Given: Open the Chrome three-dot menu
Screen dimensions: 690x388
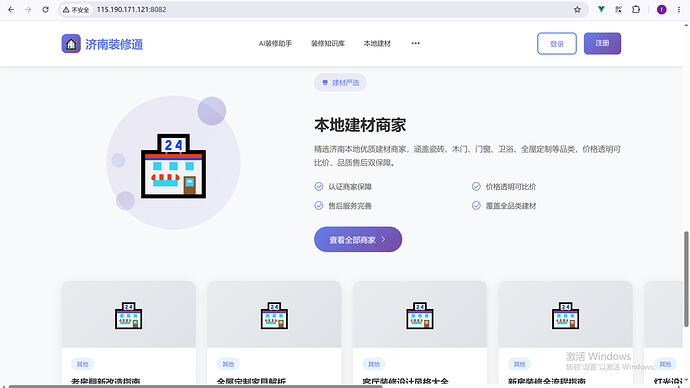Looking at the screenshot, I should tap(679, 9).
